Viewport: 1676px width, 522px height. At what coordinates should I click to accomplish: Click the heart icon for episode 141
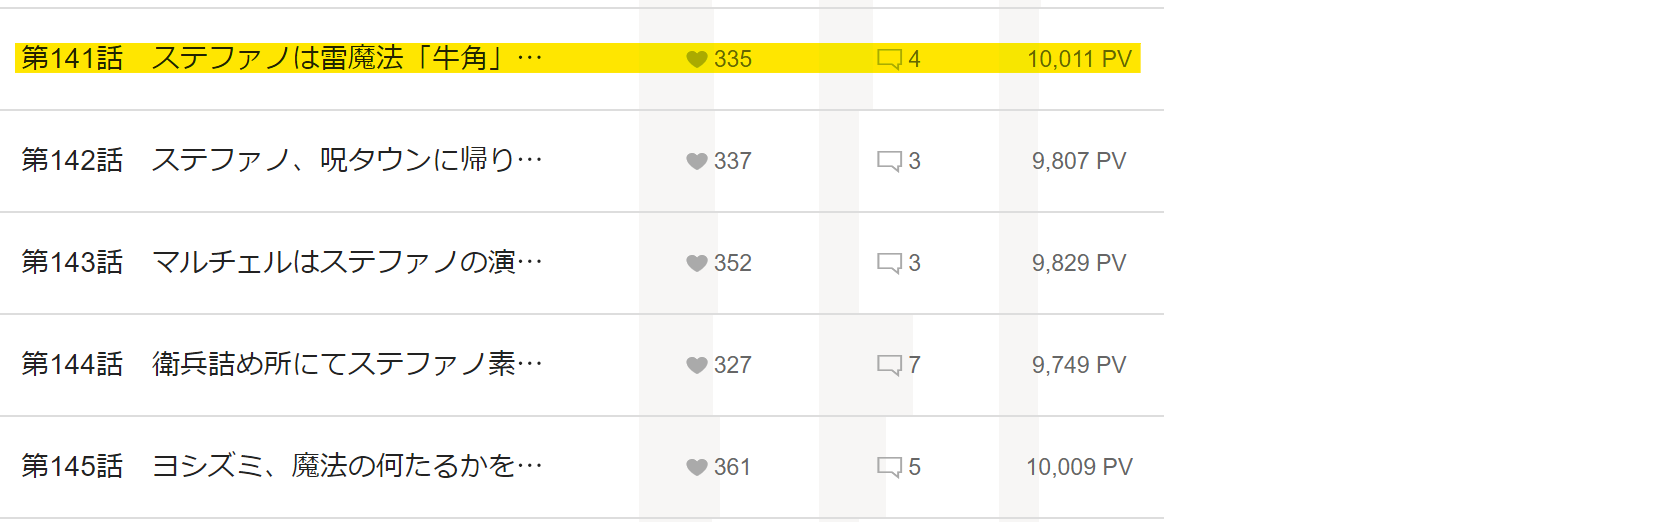coord(697,59)
